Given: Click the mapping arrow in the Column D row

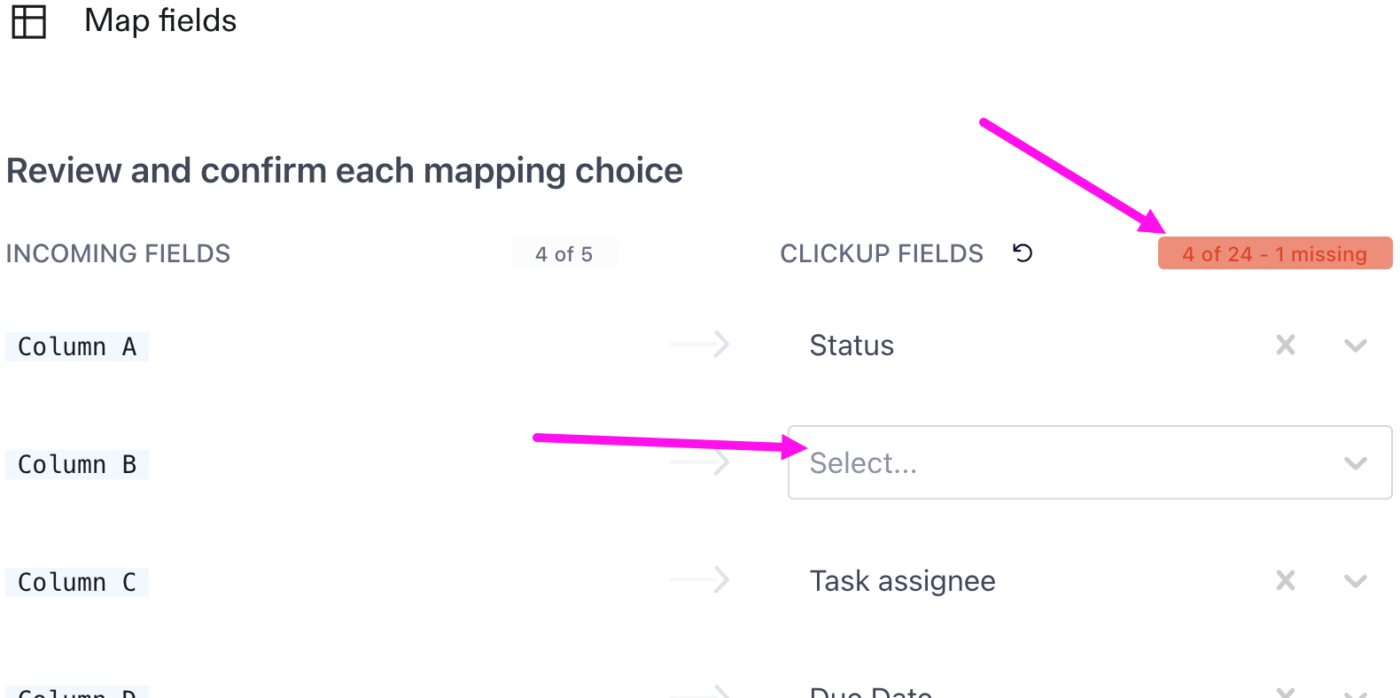Looking at the screenshot, I should 700,690.
